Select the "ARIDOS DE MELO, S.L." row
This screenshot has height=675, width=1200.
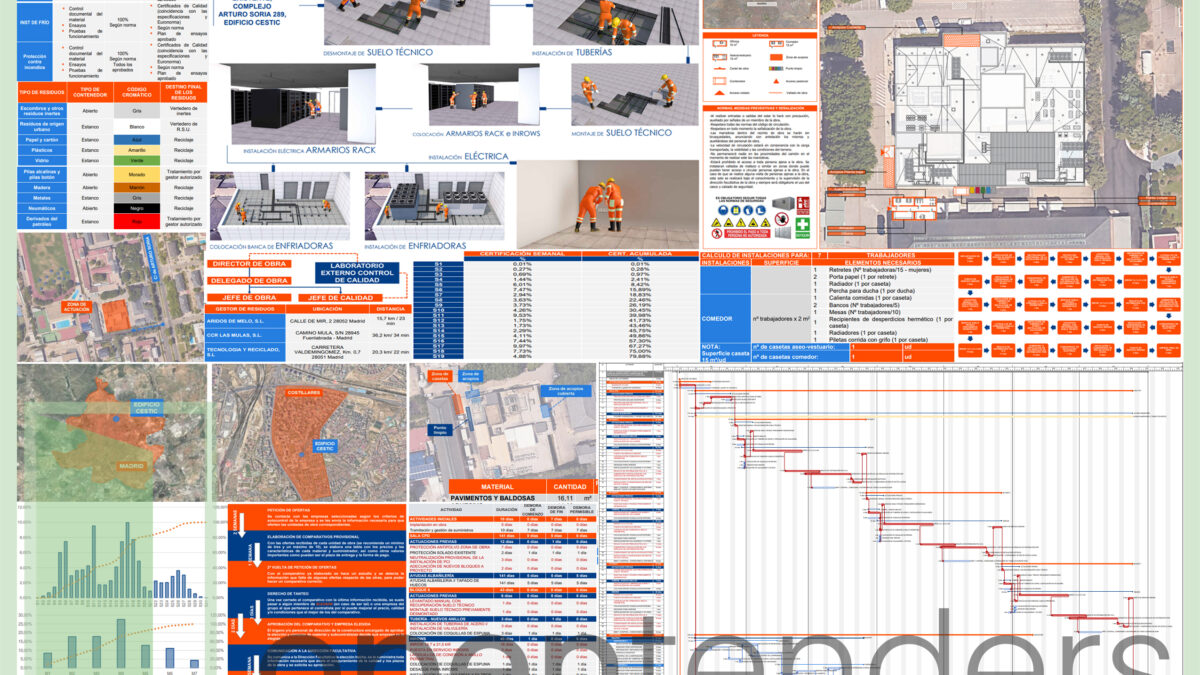click(x=308, y=319)
